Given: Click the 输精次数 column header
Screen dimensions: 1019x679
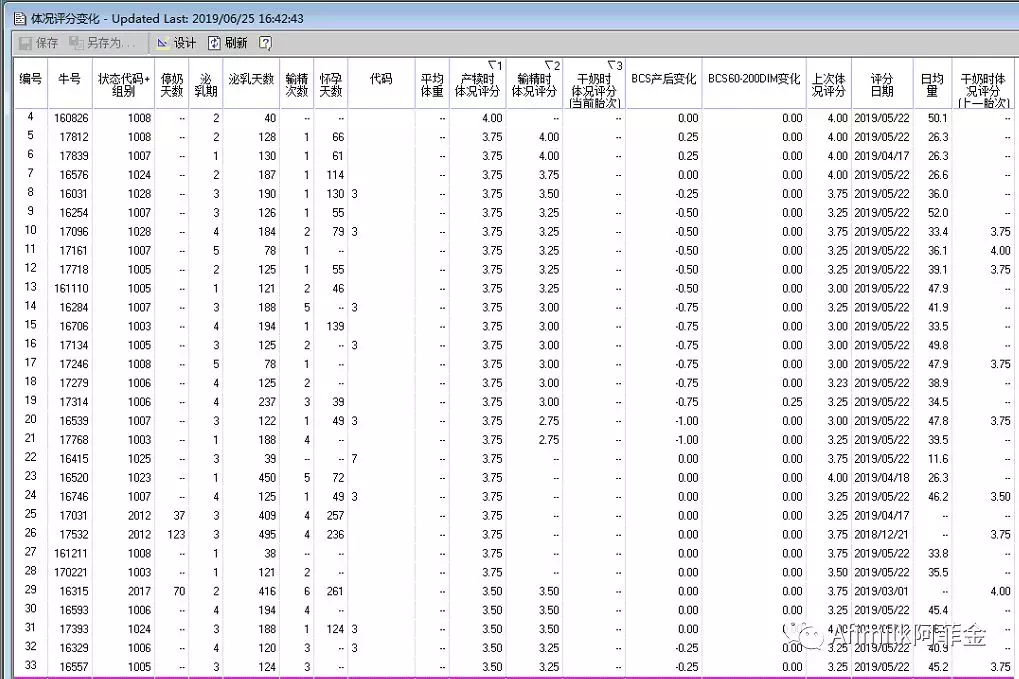Looking at the screenshot, I should pos(296,84).
